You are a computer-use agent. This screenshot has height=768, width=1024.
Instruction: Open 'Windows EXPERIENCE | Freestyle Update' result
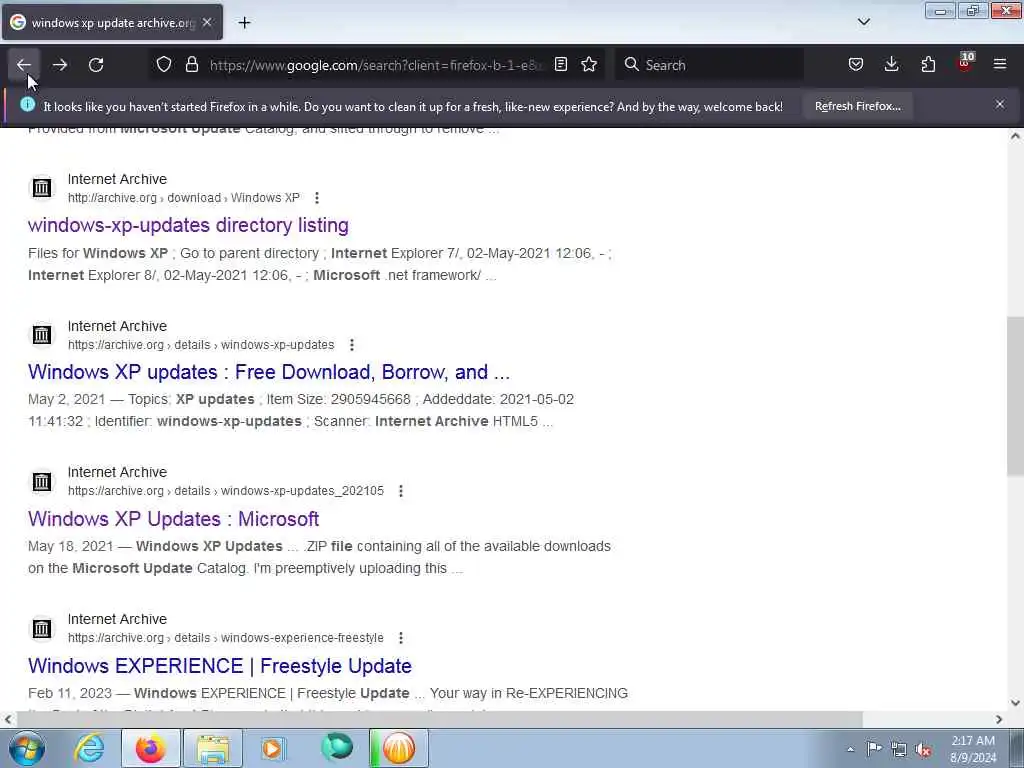point(219,666)
